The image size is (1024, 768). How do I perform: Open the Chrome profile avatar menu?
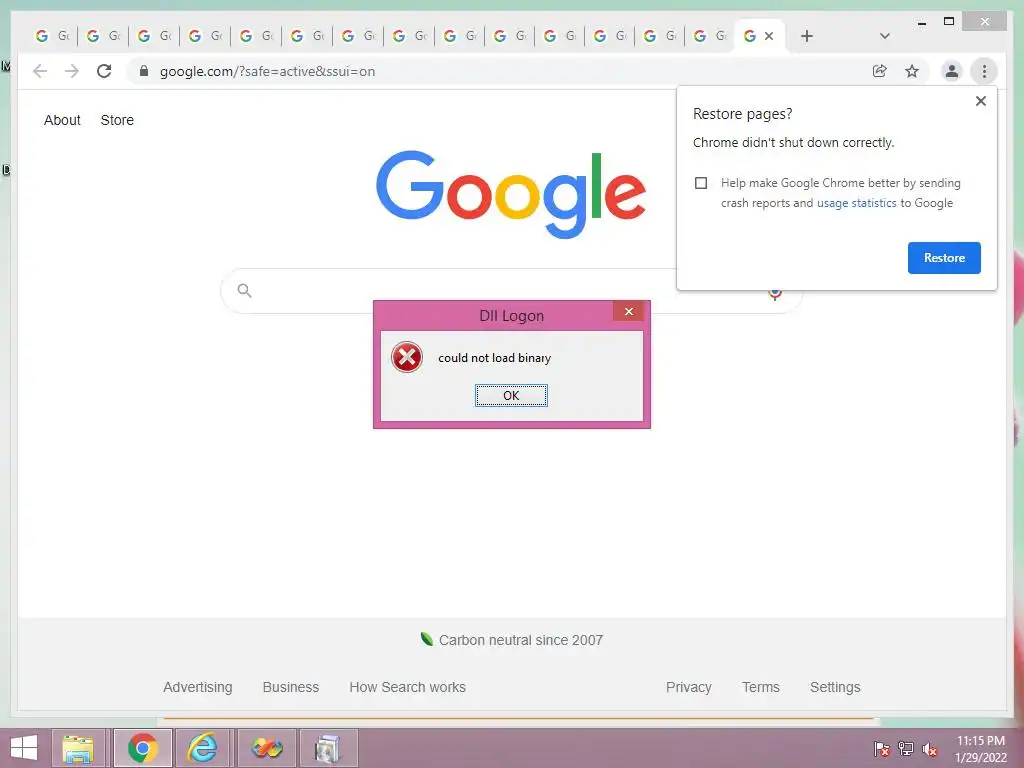(952, 71)
